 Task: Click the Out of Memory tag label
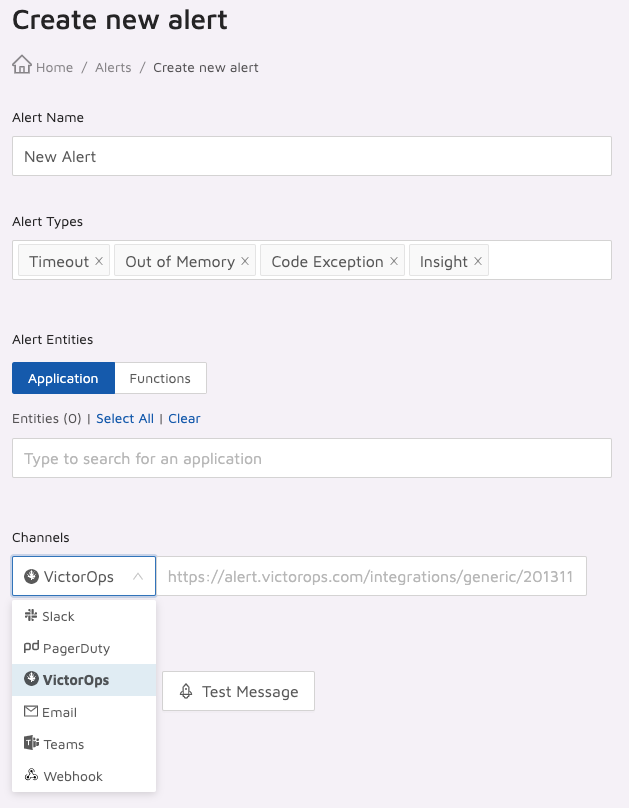tap(180, 261)
